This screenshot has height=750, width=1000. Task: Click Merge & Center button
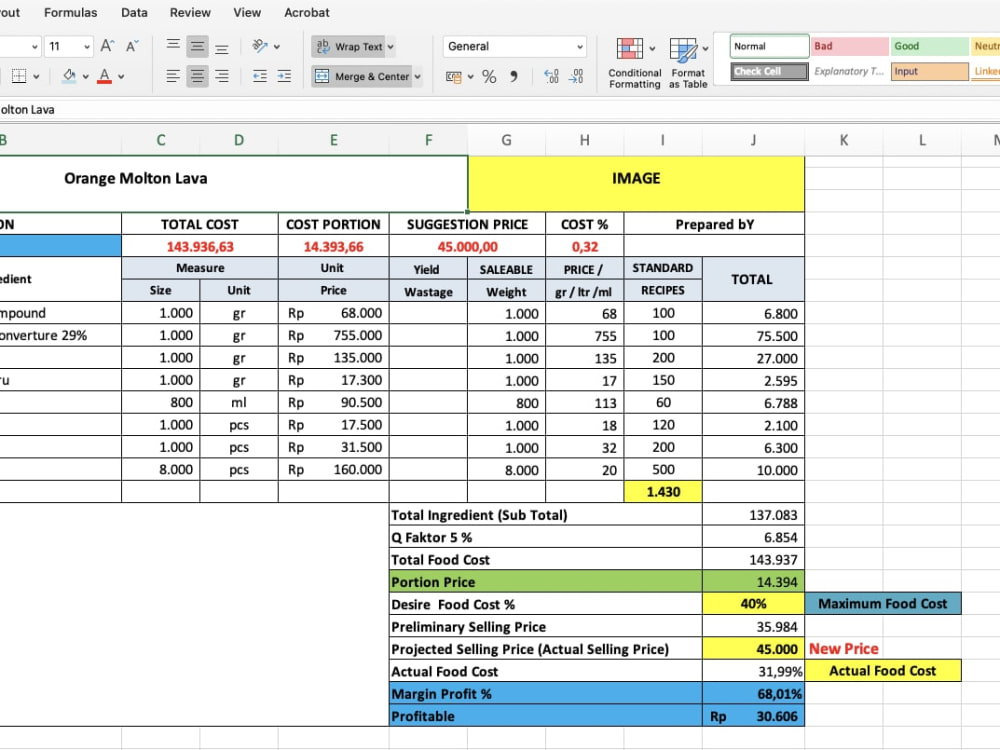pos(362,77)
